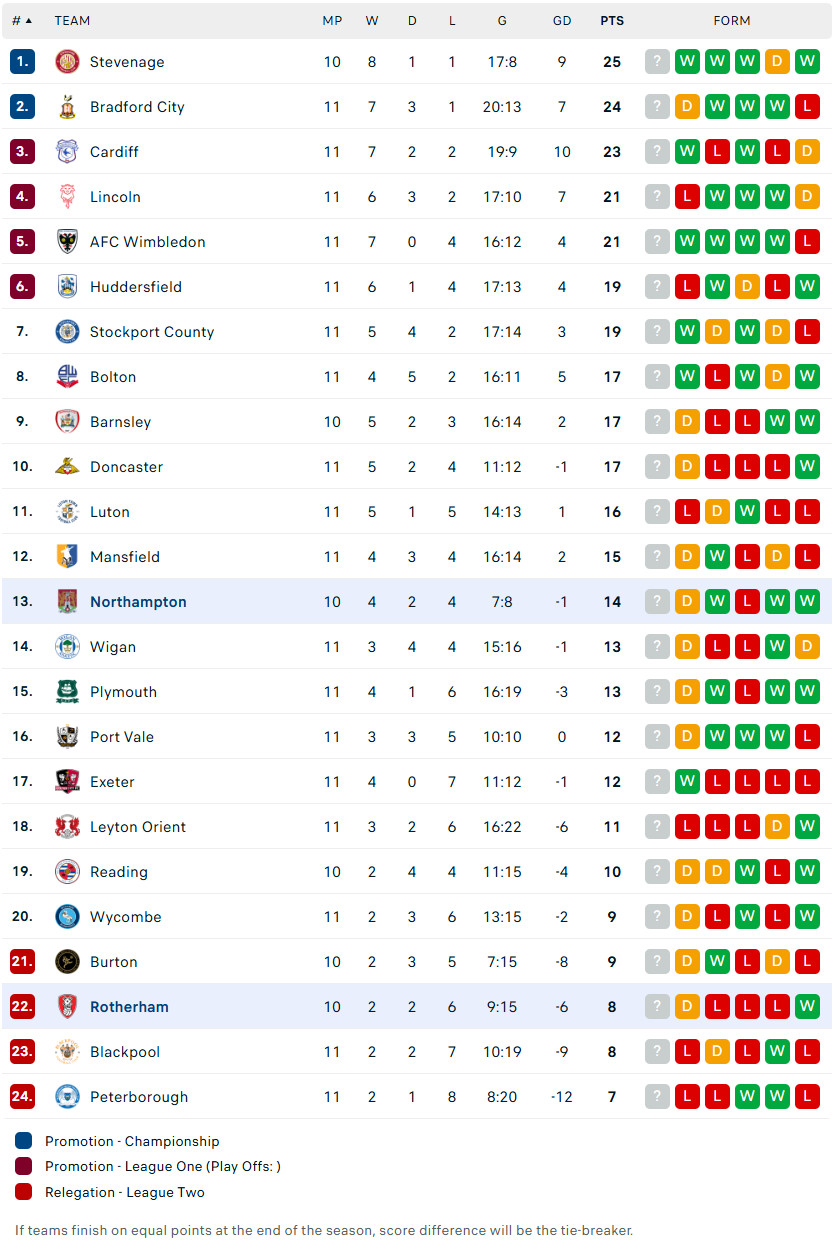Image resolution: width=840 pixels, height=1252 pixels.
Task: Open the Lincoln team page link
Action: coord(115,197)
